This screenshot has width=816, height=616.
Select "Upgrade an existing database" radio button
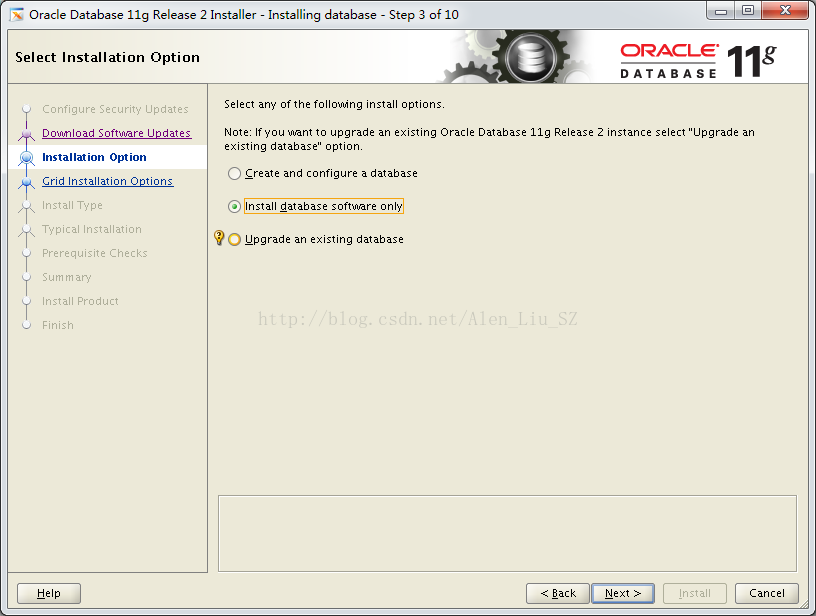[235, 239]
